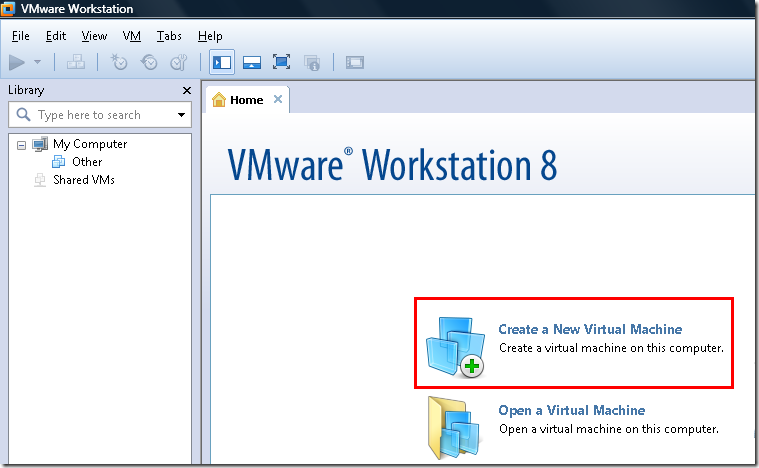Viewport: 759px width, 468px height.
Task: Select the Other item in Library
Action: click(x=87, y=162)
